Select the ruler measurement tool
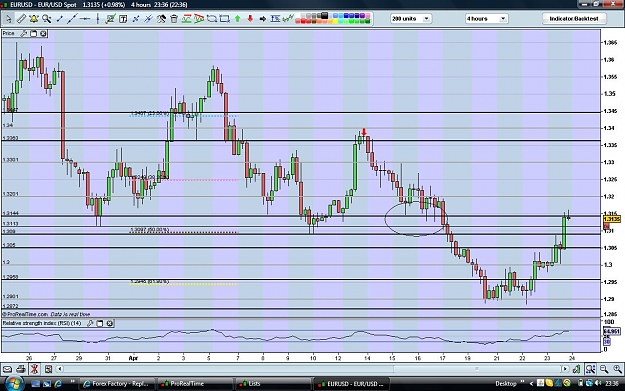The height and width of the screenshot is (391, 625). click(21, 19)
